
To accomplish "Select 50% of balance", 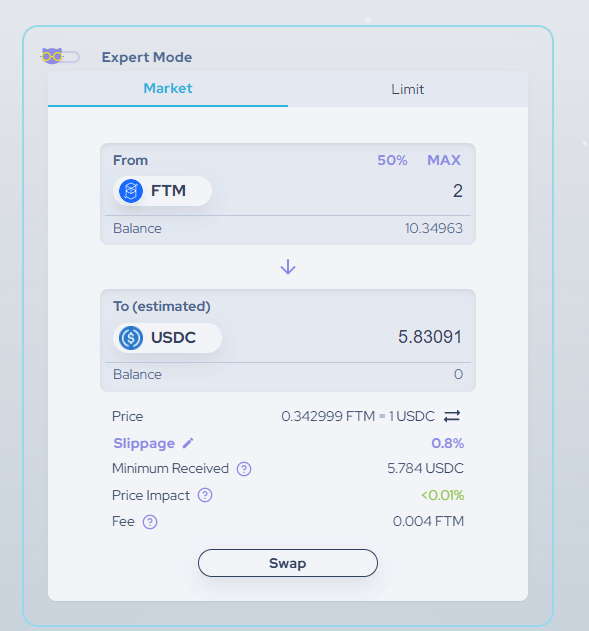I will click(392, 160).
